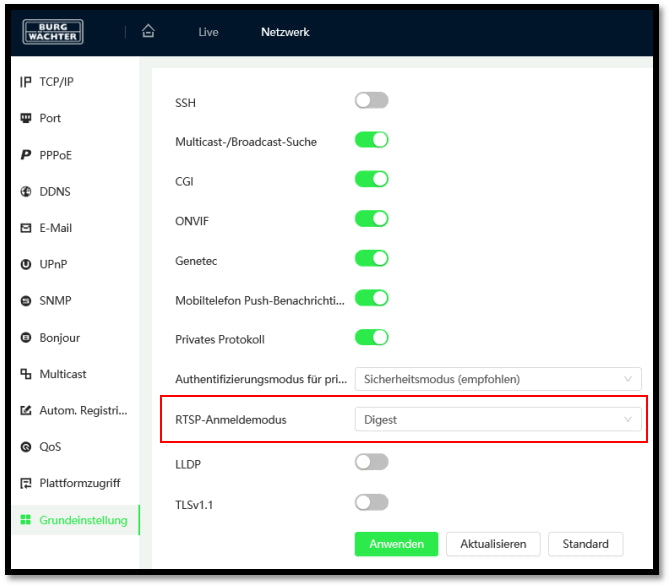Expand the Authentifizierungsmodus dropdown

coord(498,379)
